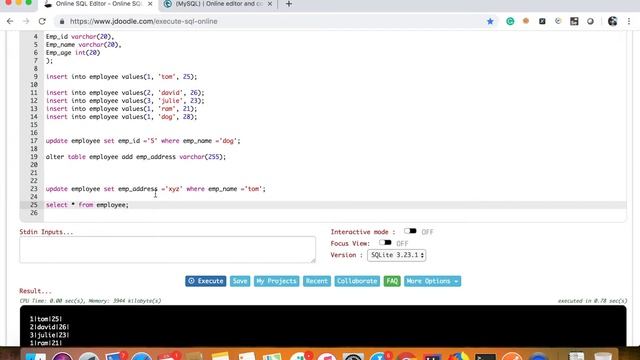Click the update emp_address 'xyz' line
Screen dimensions: 640x360
click(x=156, y=189)
